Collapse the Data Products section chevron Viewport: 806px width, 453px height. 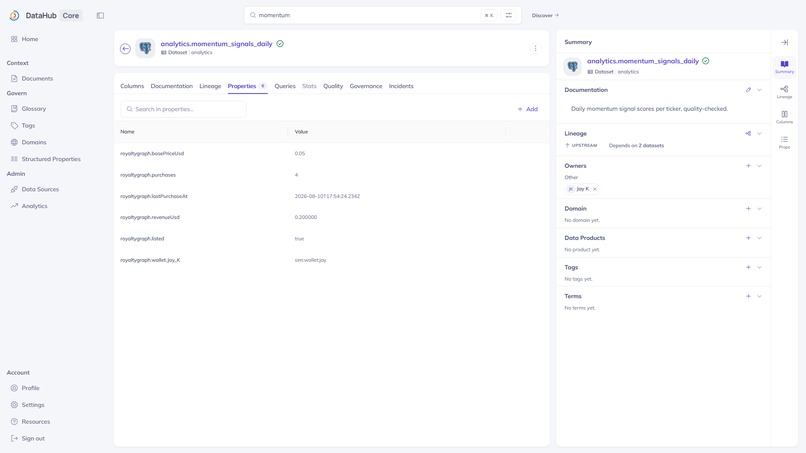click(x=759, y=238)
